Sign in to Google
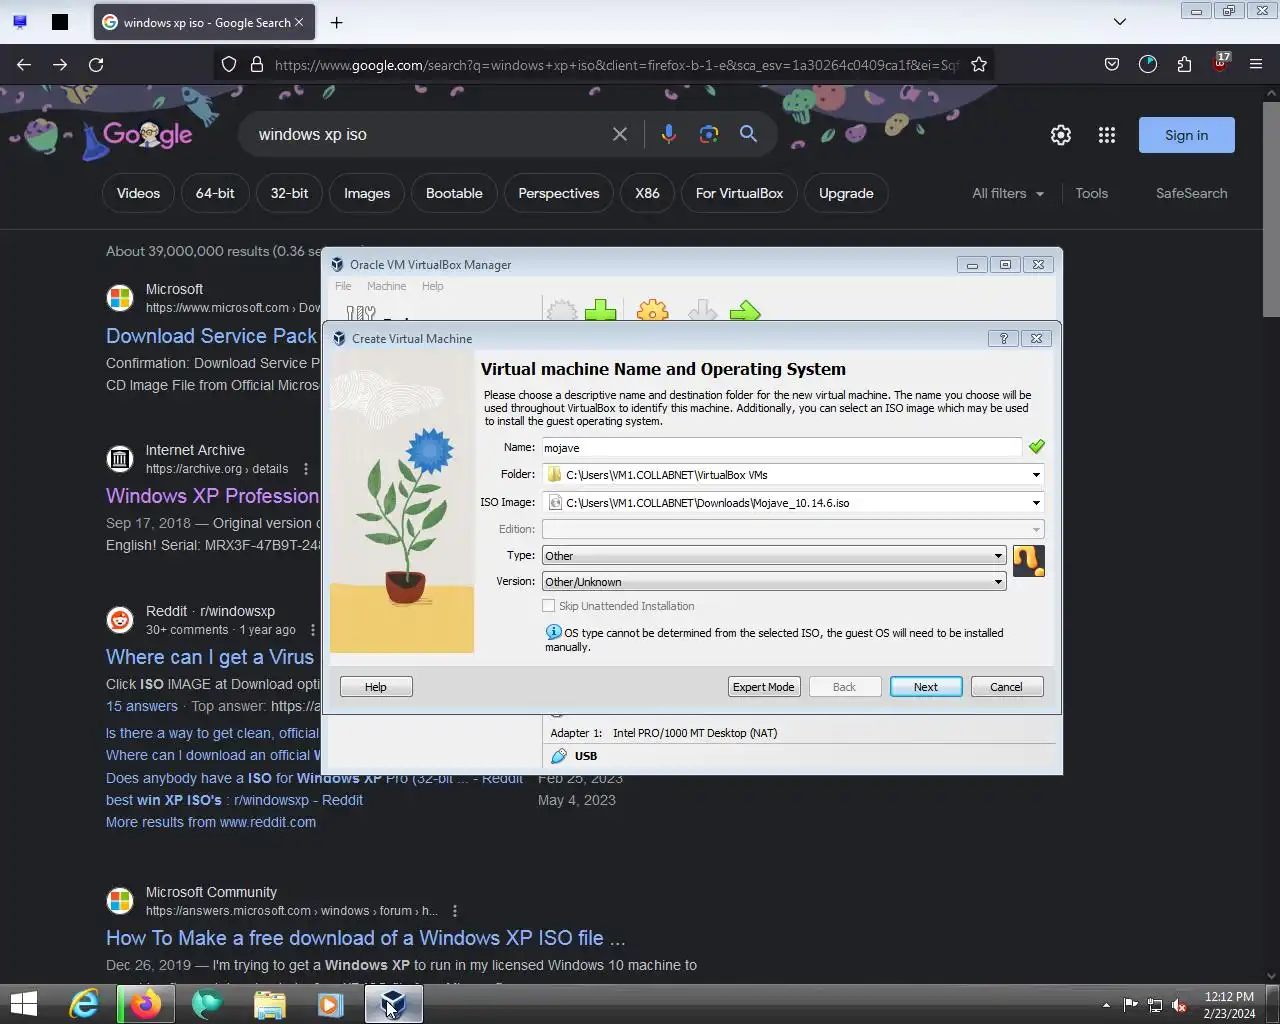This screenshot has height=1024, width=1280. point(1186,135)
